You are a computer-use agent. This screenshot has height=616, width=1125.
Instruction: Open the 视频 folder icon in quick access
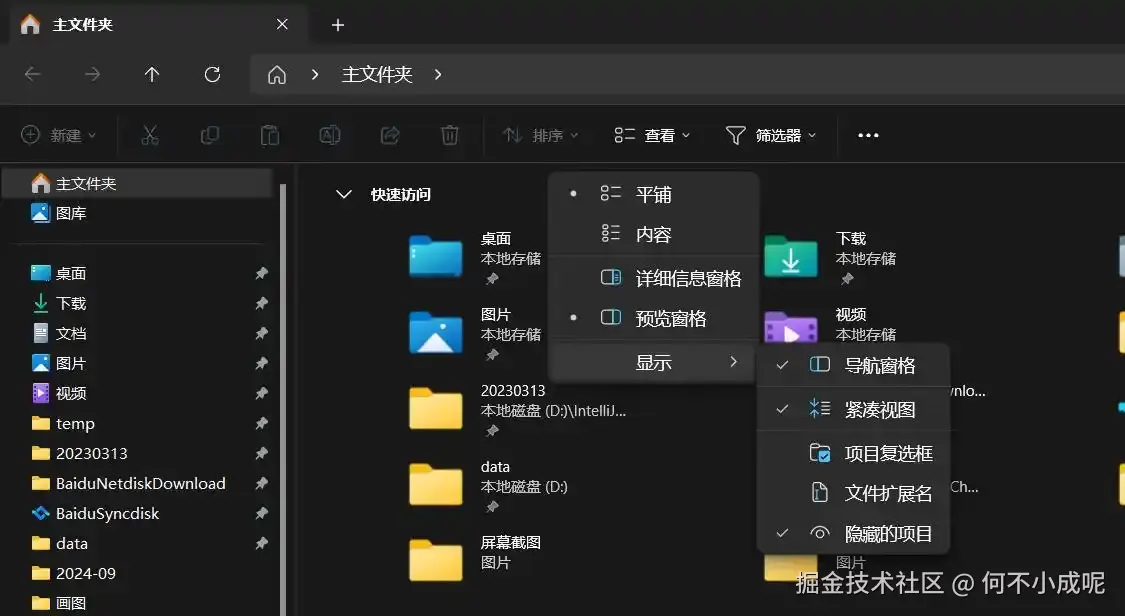click(x=791, y=330)
